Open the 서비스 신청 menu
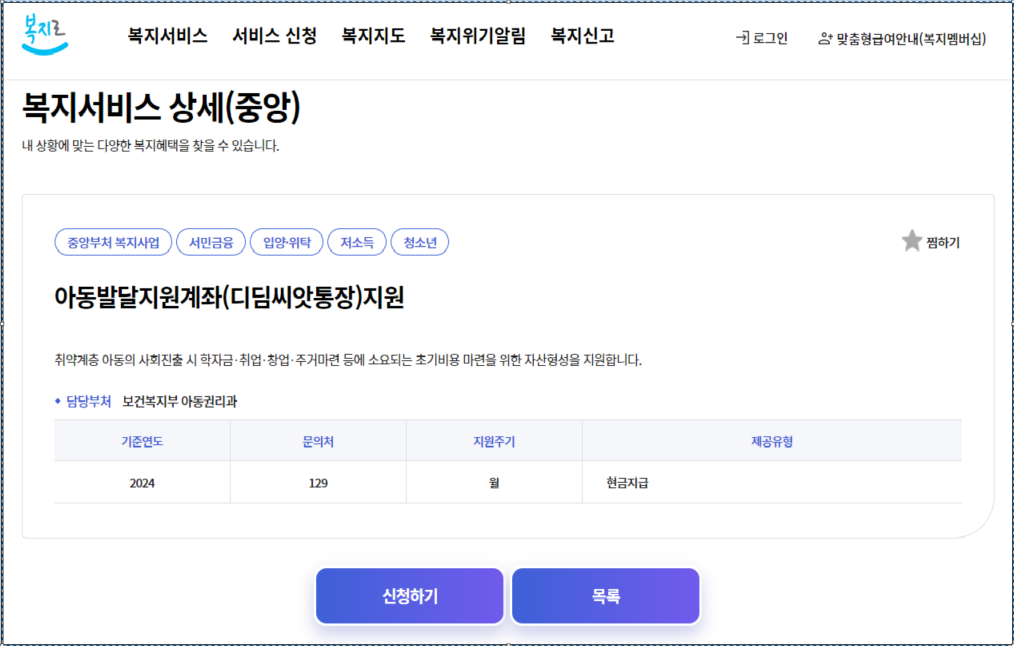The width and height of the screenshot is (1014, 646). [274, 36]
